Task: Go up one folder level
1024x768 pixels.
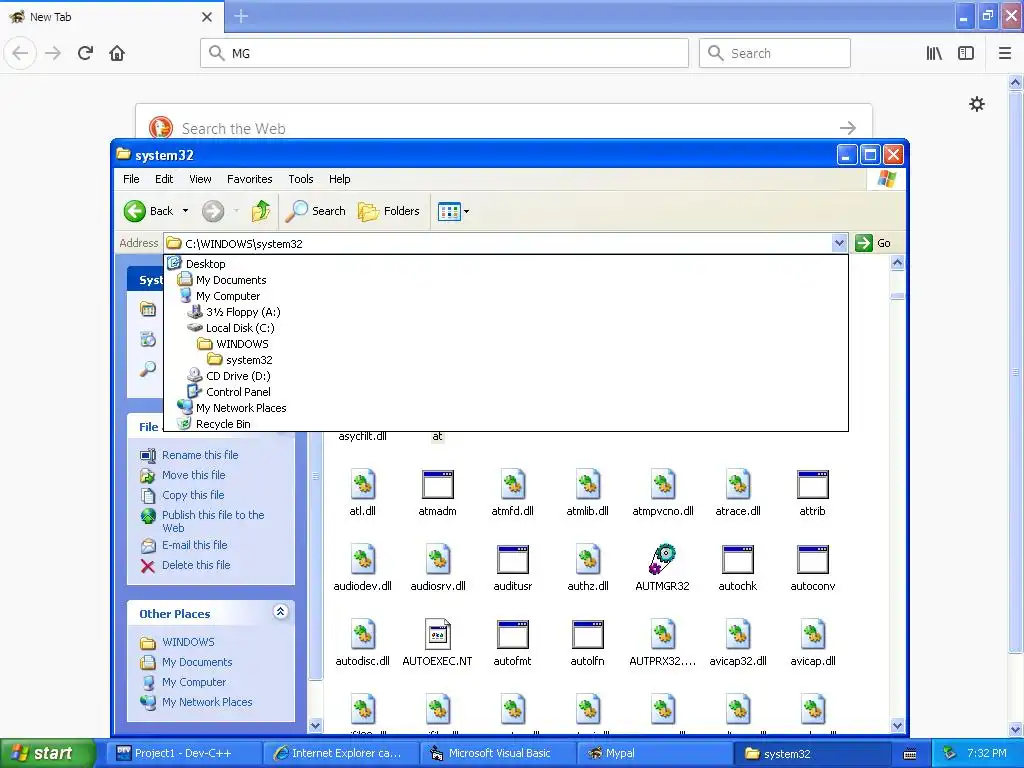Action: tap(261, 211)
